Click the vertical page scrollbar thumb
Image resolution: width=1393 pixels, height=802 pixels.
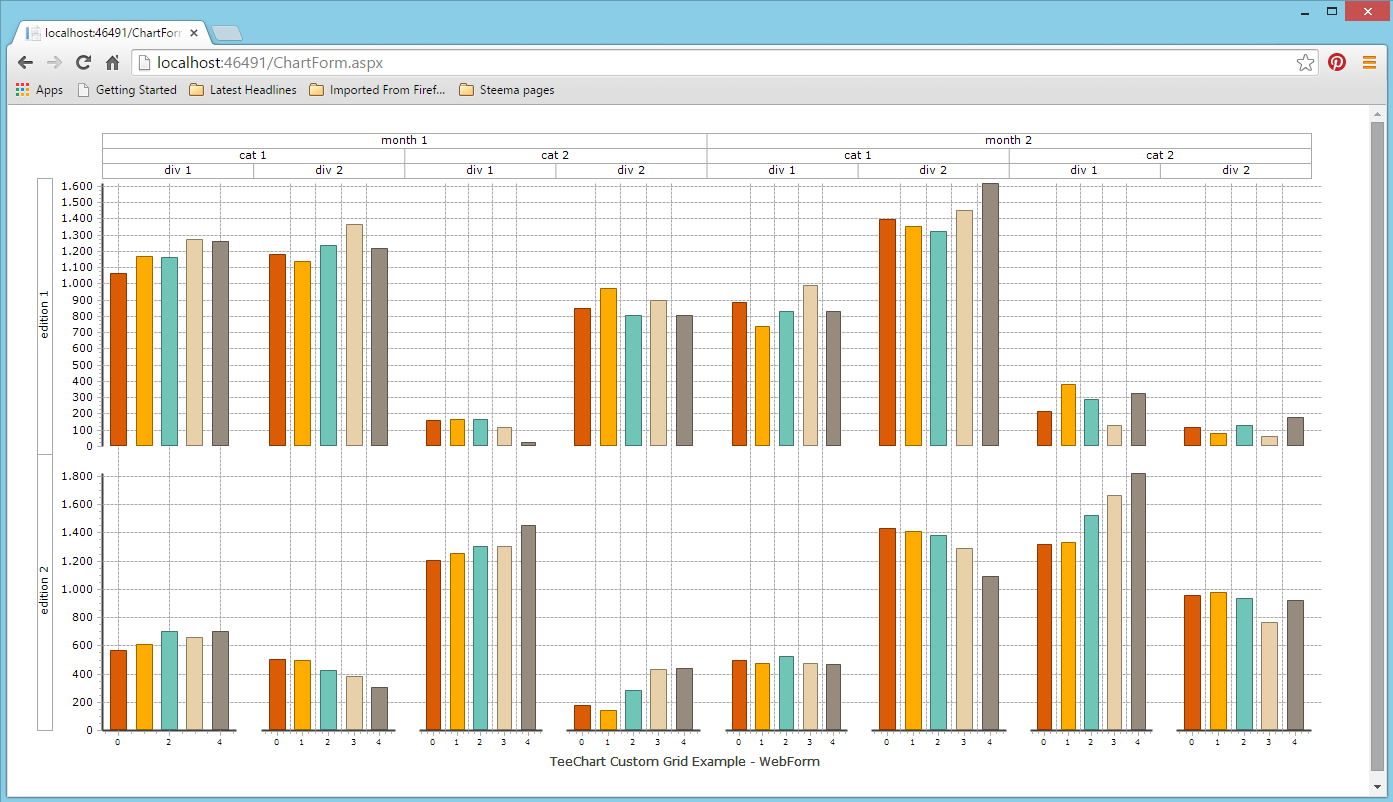tap(1377, 445)
